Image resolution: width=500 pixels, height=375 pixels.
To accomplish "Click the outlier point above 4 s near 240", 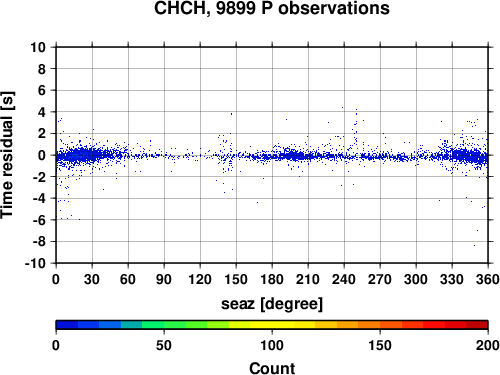I will point(342,107).
